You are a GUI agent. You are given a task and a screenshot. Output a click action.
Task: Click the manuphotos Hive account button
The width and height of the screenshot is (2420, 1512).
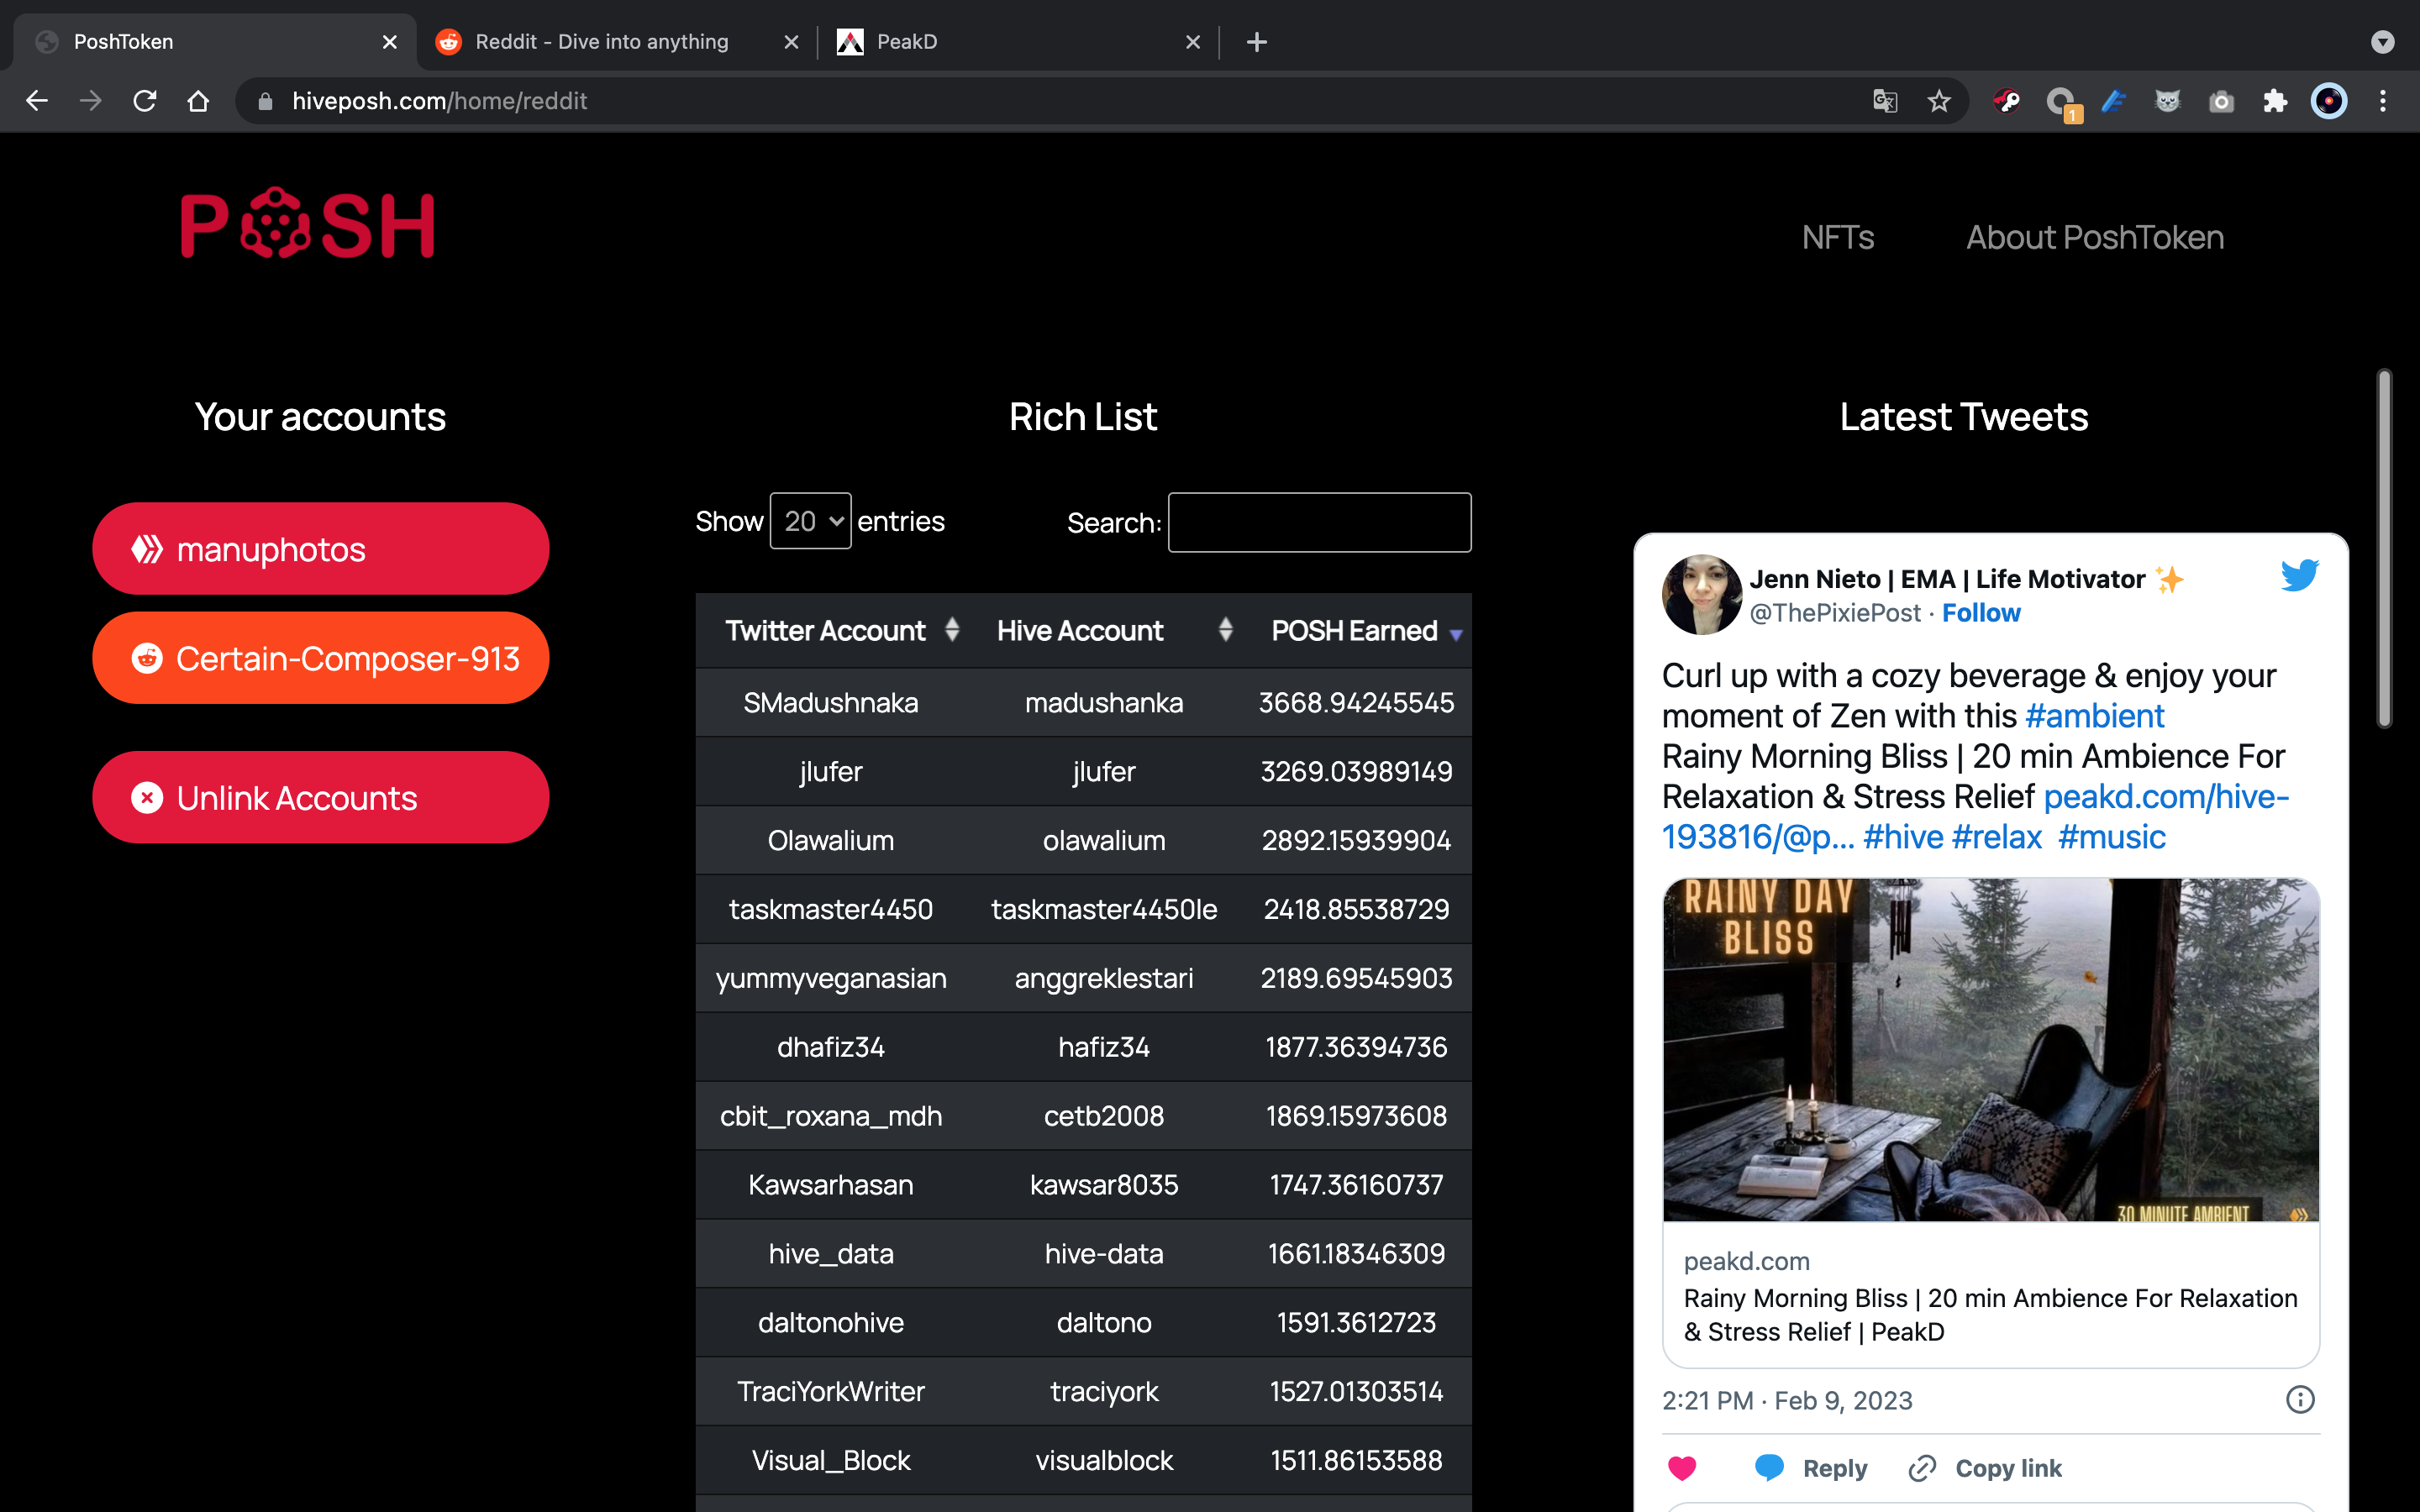(x=320, y=549)
